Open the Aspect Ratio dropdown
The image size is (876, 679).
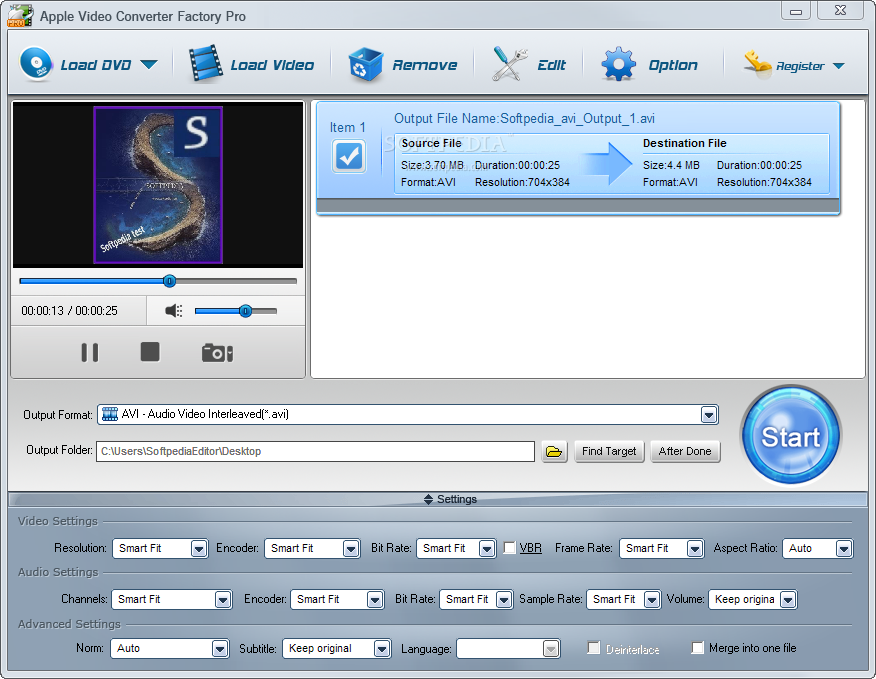[843, 548]
